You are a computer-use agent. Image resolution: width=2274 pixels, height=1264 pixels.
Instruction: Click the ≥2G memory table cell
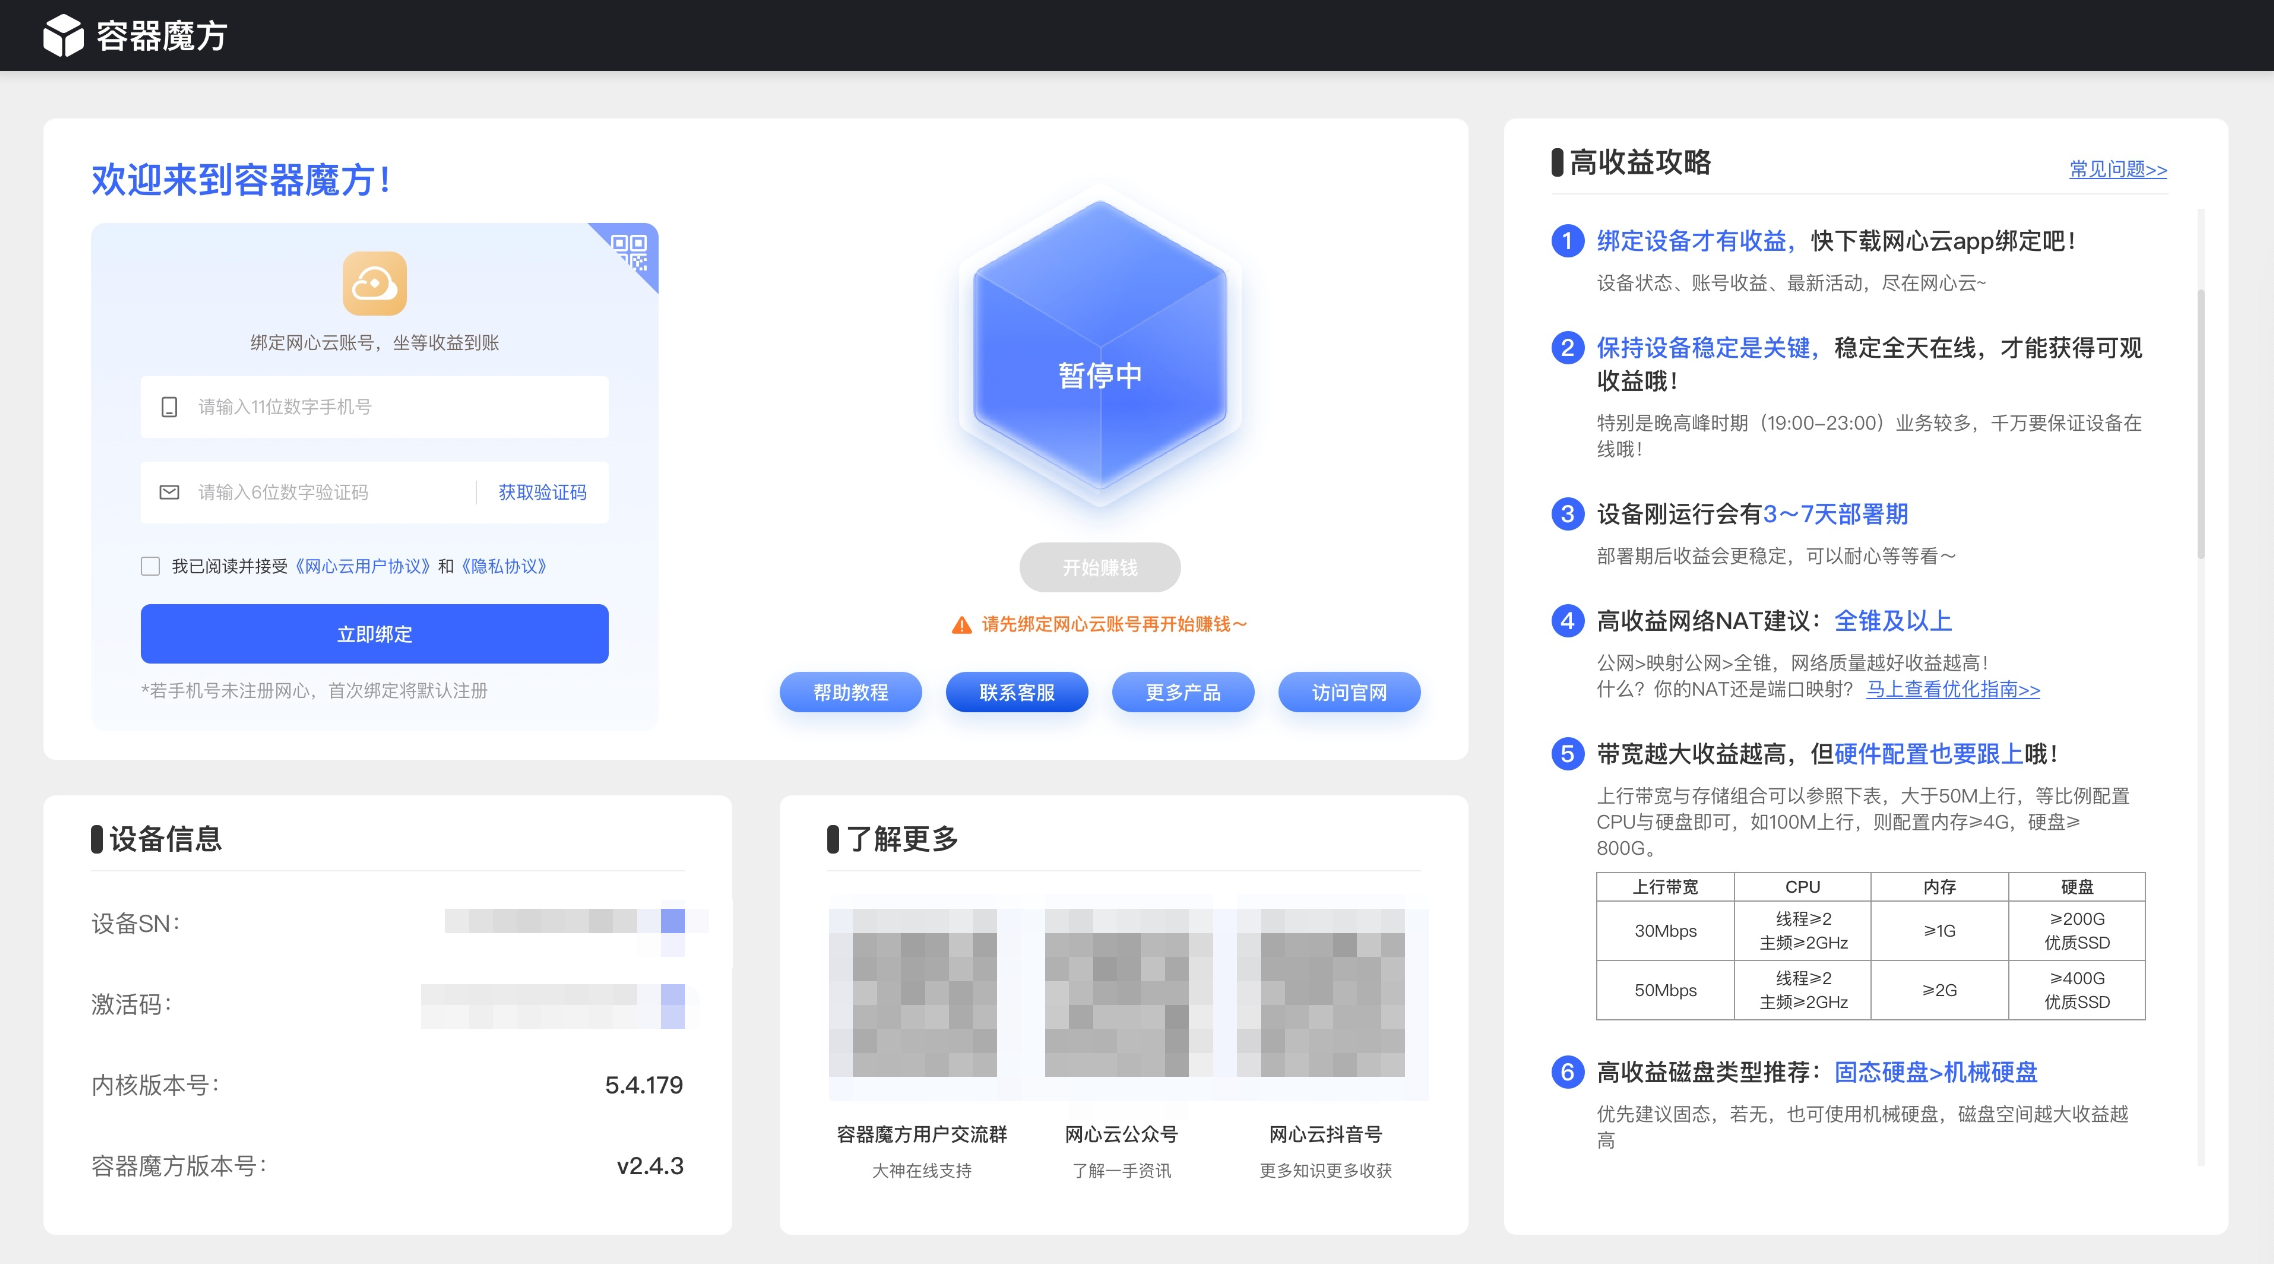click(x=1940, y=990)
